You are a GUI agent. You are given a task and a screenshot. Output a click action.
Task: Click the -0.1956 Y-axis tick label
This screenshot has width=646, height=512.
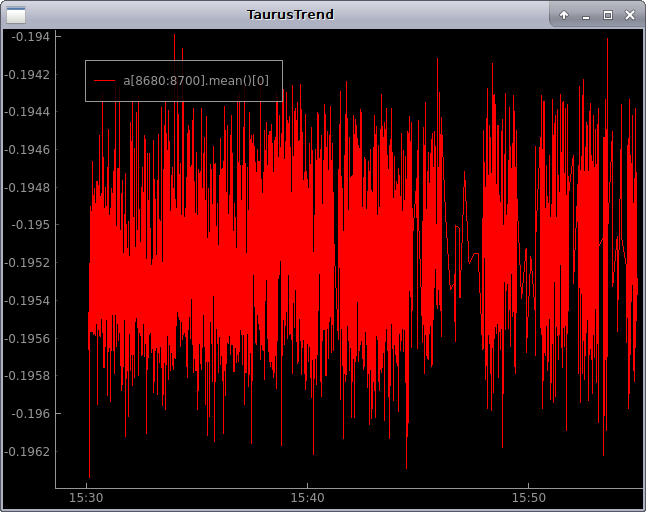pyautogui.click(x=30, y=338)
